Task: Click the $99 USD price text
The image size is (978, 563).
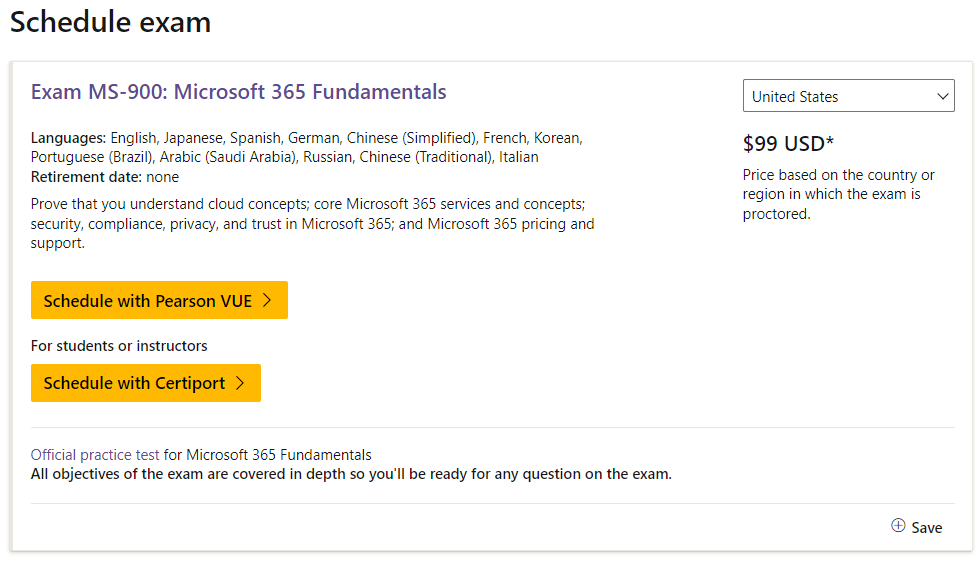Action: [x=788, y=144]
